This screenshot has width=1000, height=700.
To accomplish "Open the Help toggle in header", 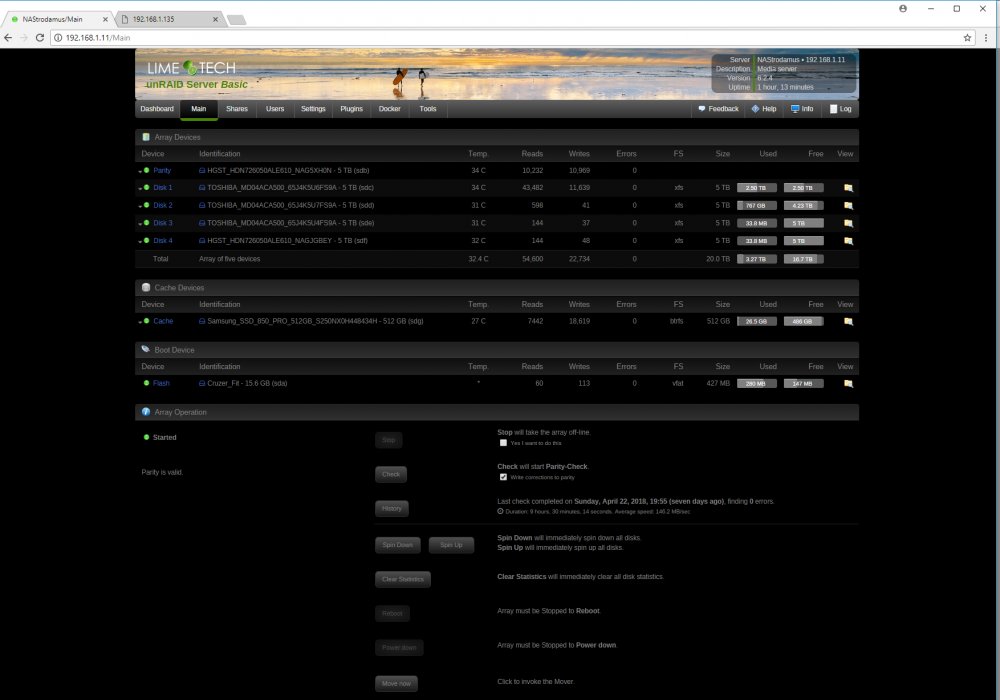I will (764, 109).
